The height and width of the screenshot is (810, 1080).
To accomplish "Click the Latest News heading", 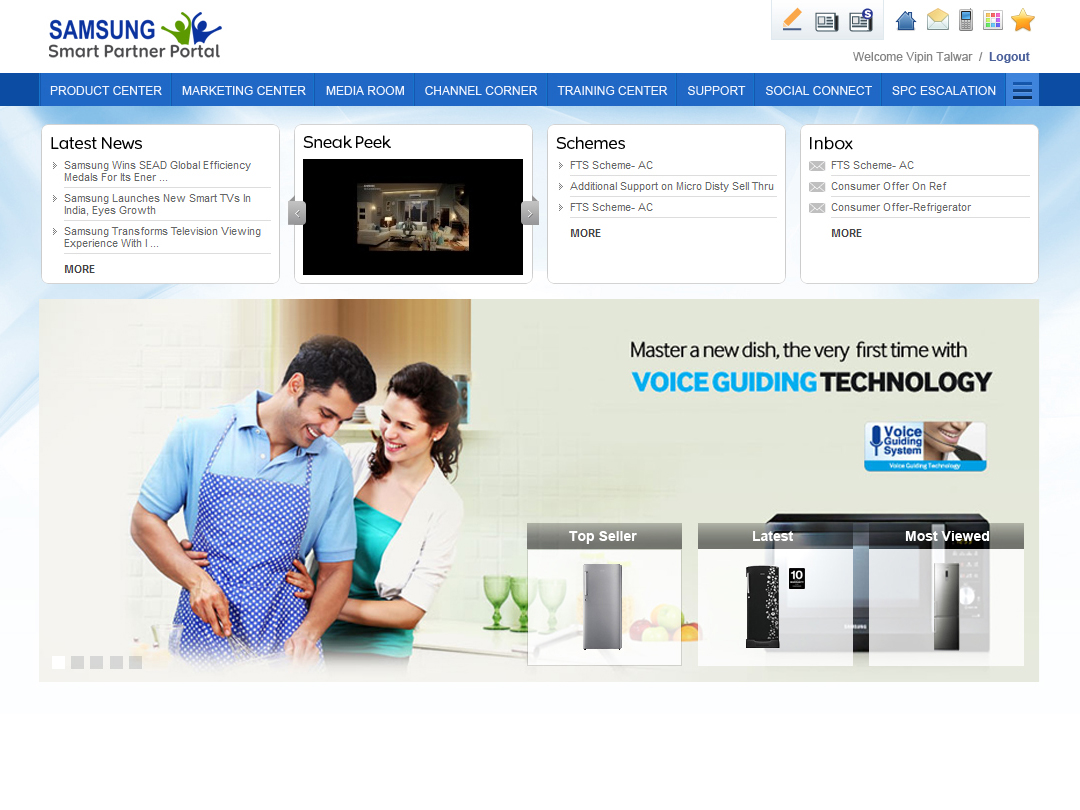I will click(x=96, y=143).
